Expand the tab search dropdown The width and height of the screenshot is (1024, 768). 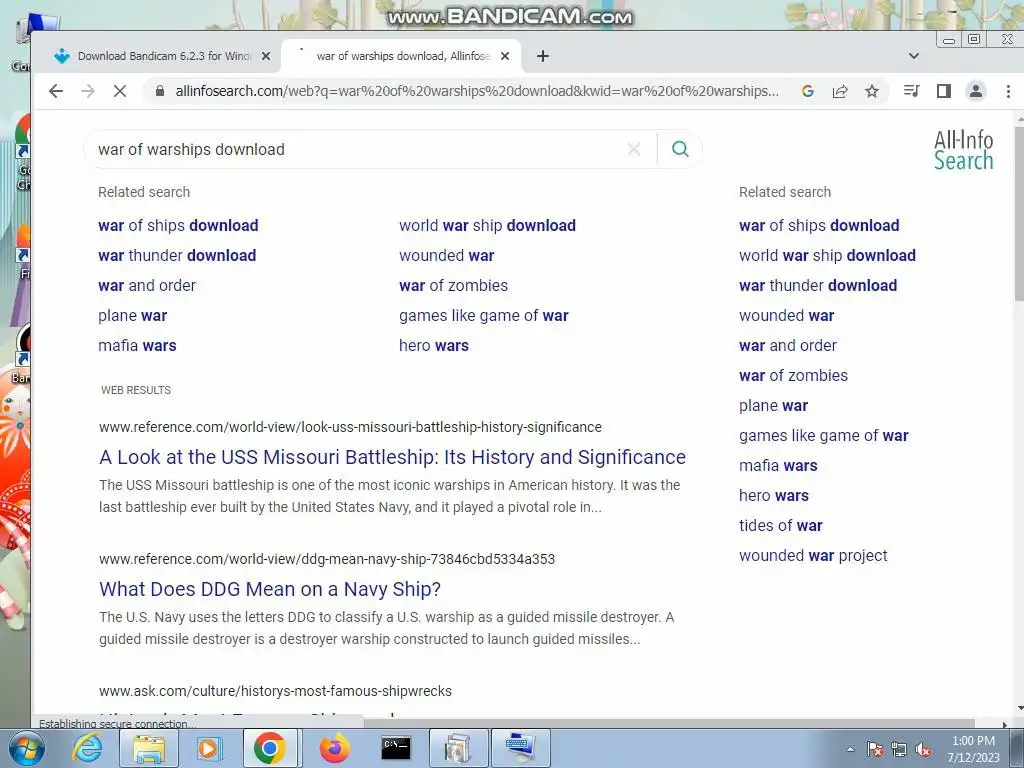point(914,56)
